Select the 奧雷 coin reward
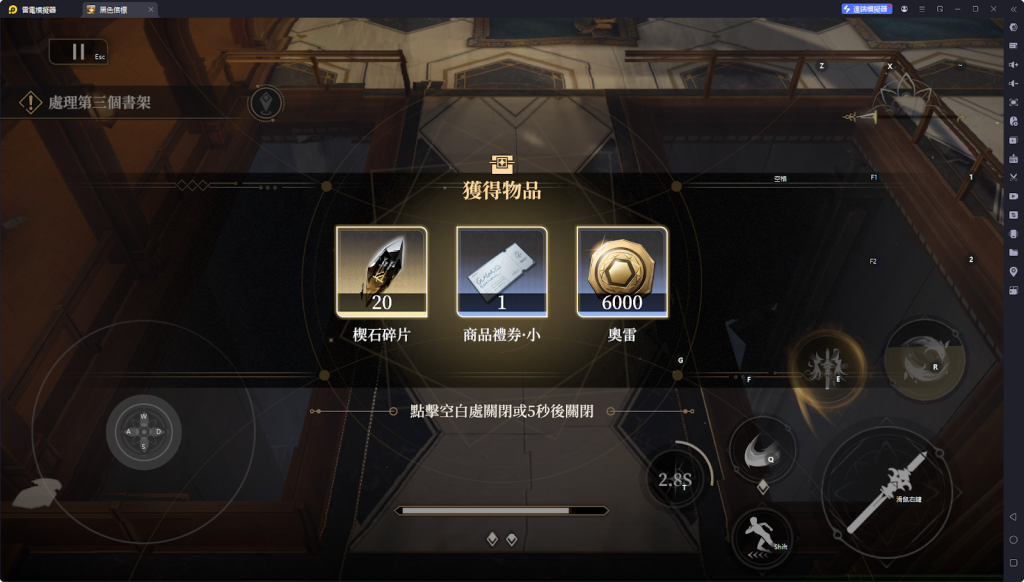 pos(622,272)
